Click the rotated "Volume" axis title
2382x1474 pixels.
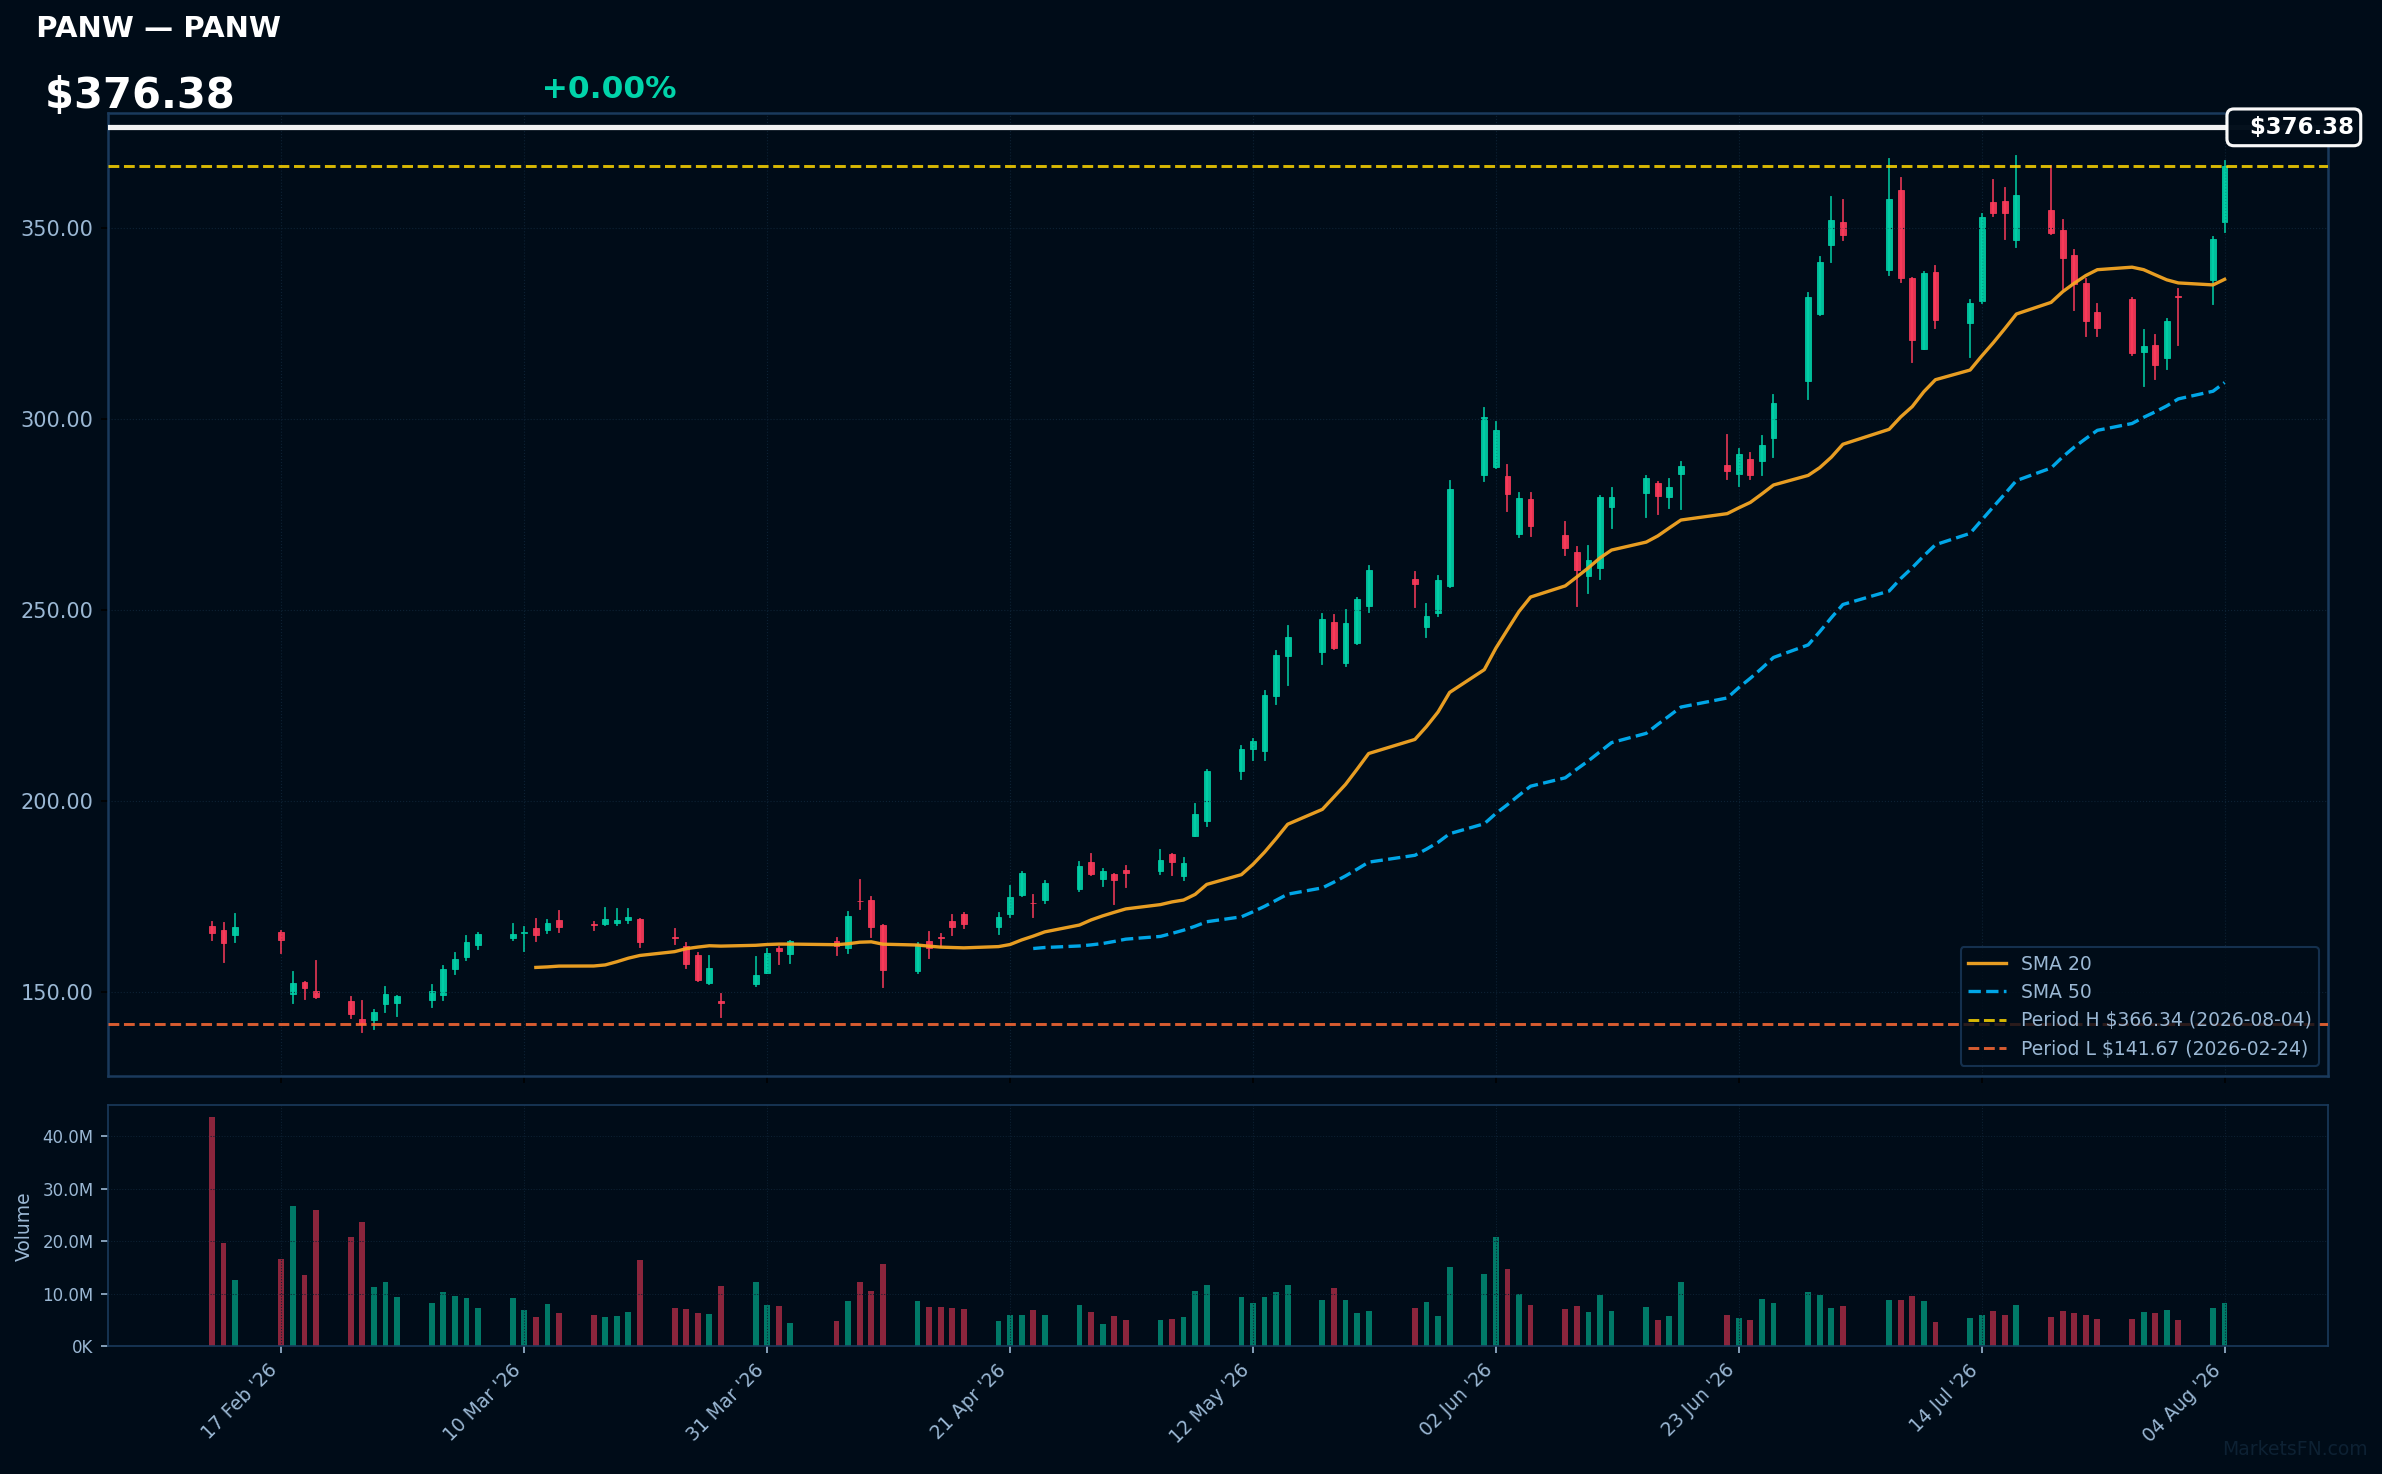23,1227
